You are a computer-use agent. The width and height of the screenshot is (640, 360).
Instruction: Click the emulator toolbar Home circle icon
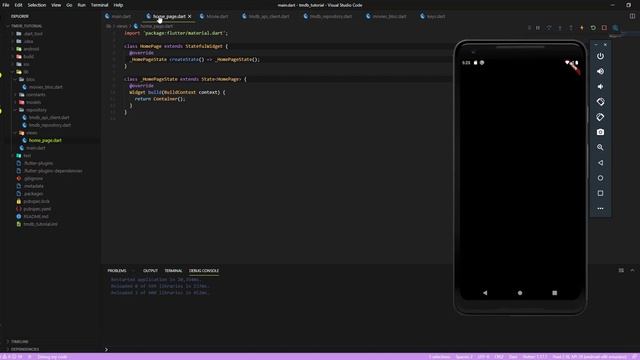tap(600, 178)
